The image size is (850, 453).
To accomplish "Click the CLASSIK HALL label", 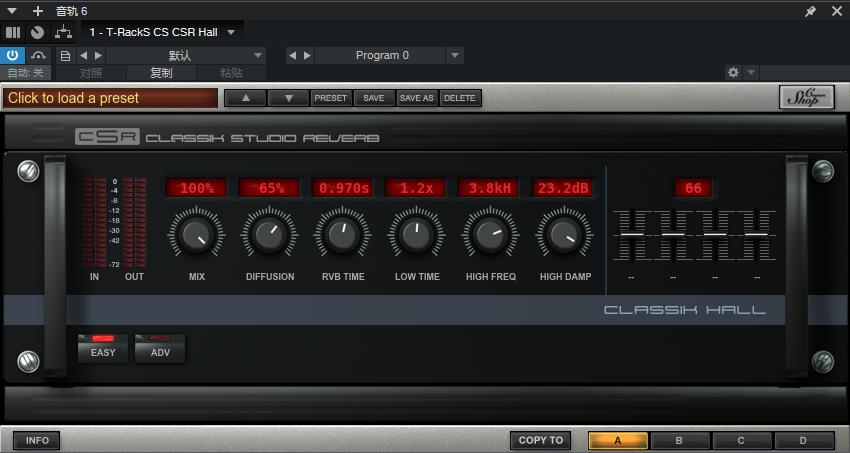I will coord(685,310).
